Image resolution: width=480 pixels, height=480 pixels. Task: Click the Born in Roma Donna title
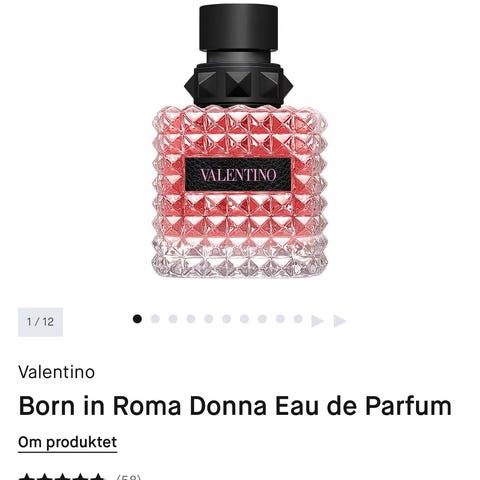(x=235, y=406)
